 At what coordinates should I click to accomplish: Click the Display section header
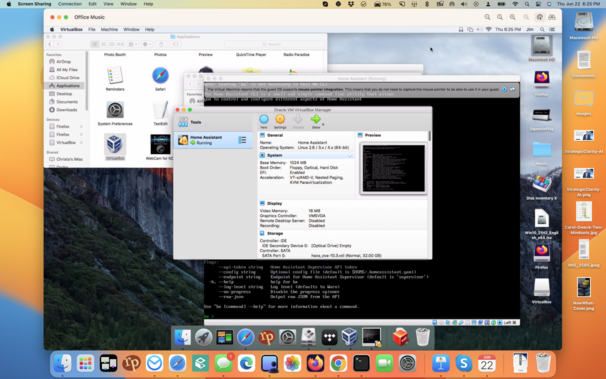click(274, 204)
